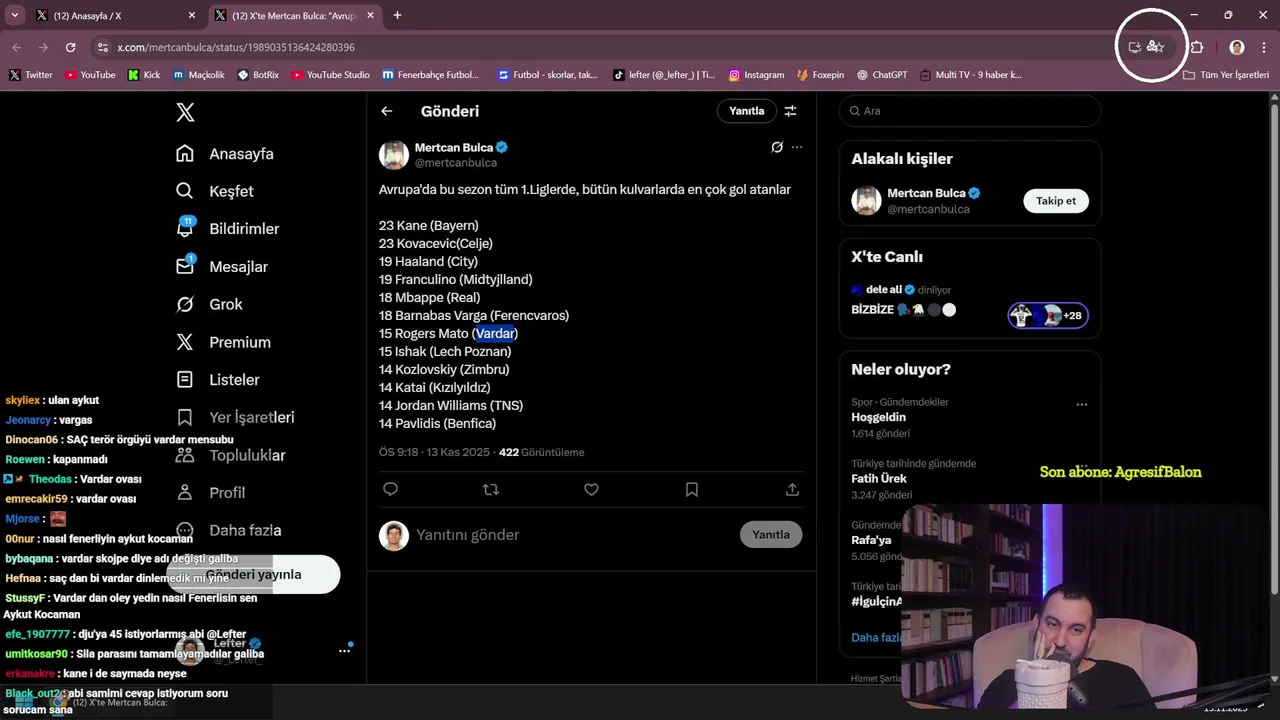
Task: Click the line 23 Kane (Bayern)
Action: (x=428, y=225)
